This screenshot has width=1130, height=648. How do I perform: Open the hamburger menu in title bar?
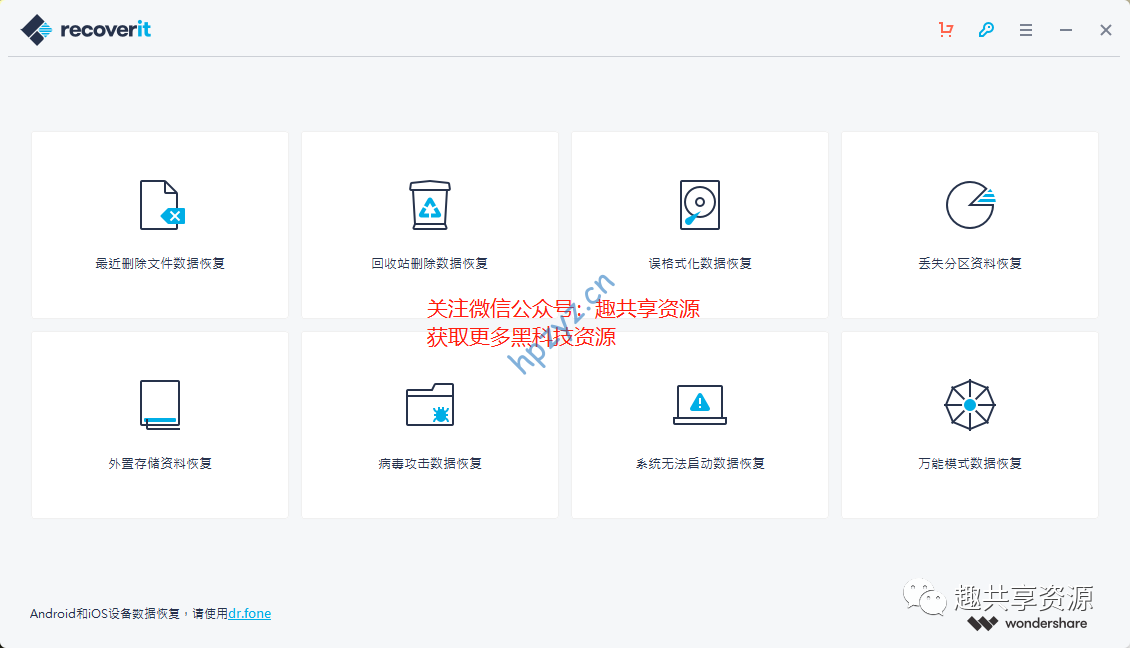1026,30
